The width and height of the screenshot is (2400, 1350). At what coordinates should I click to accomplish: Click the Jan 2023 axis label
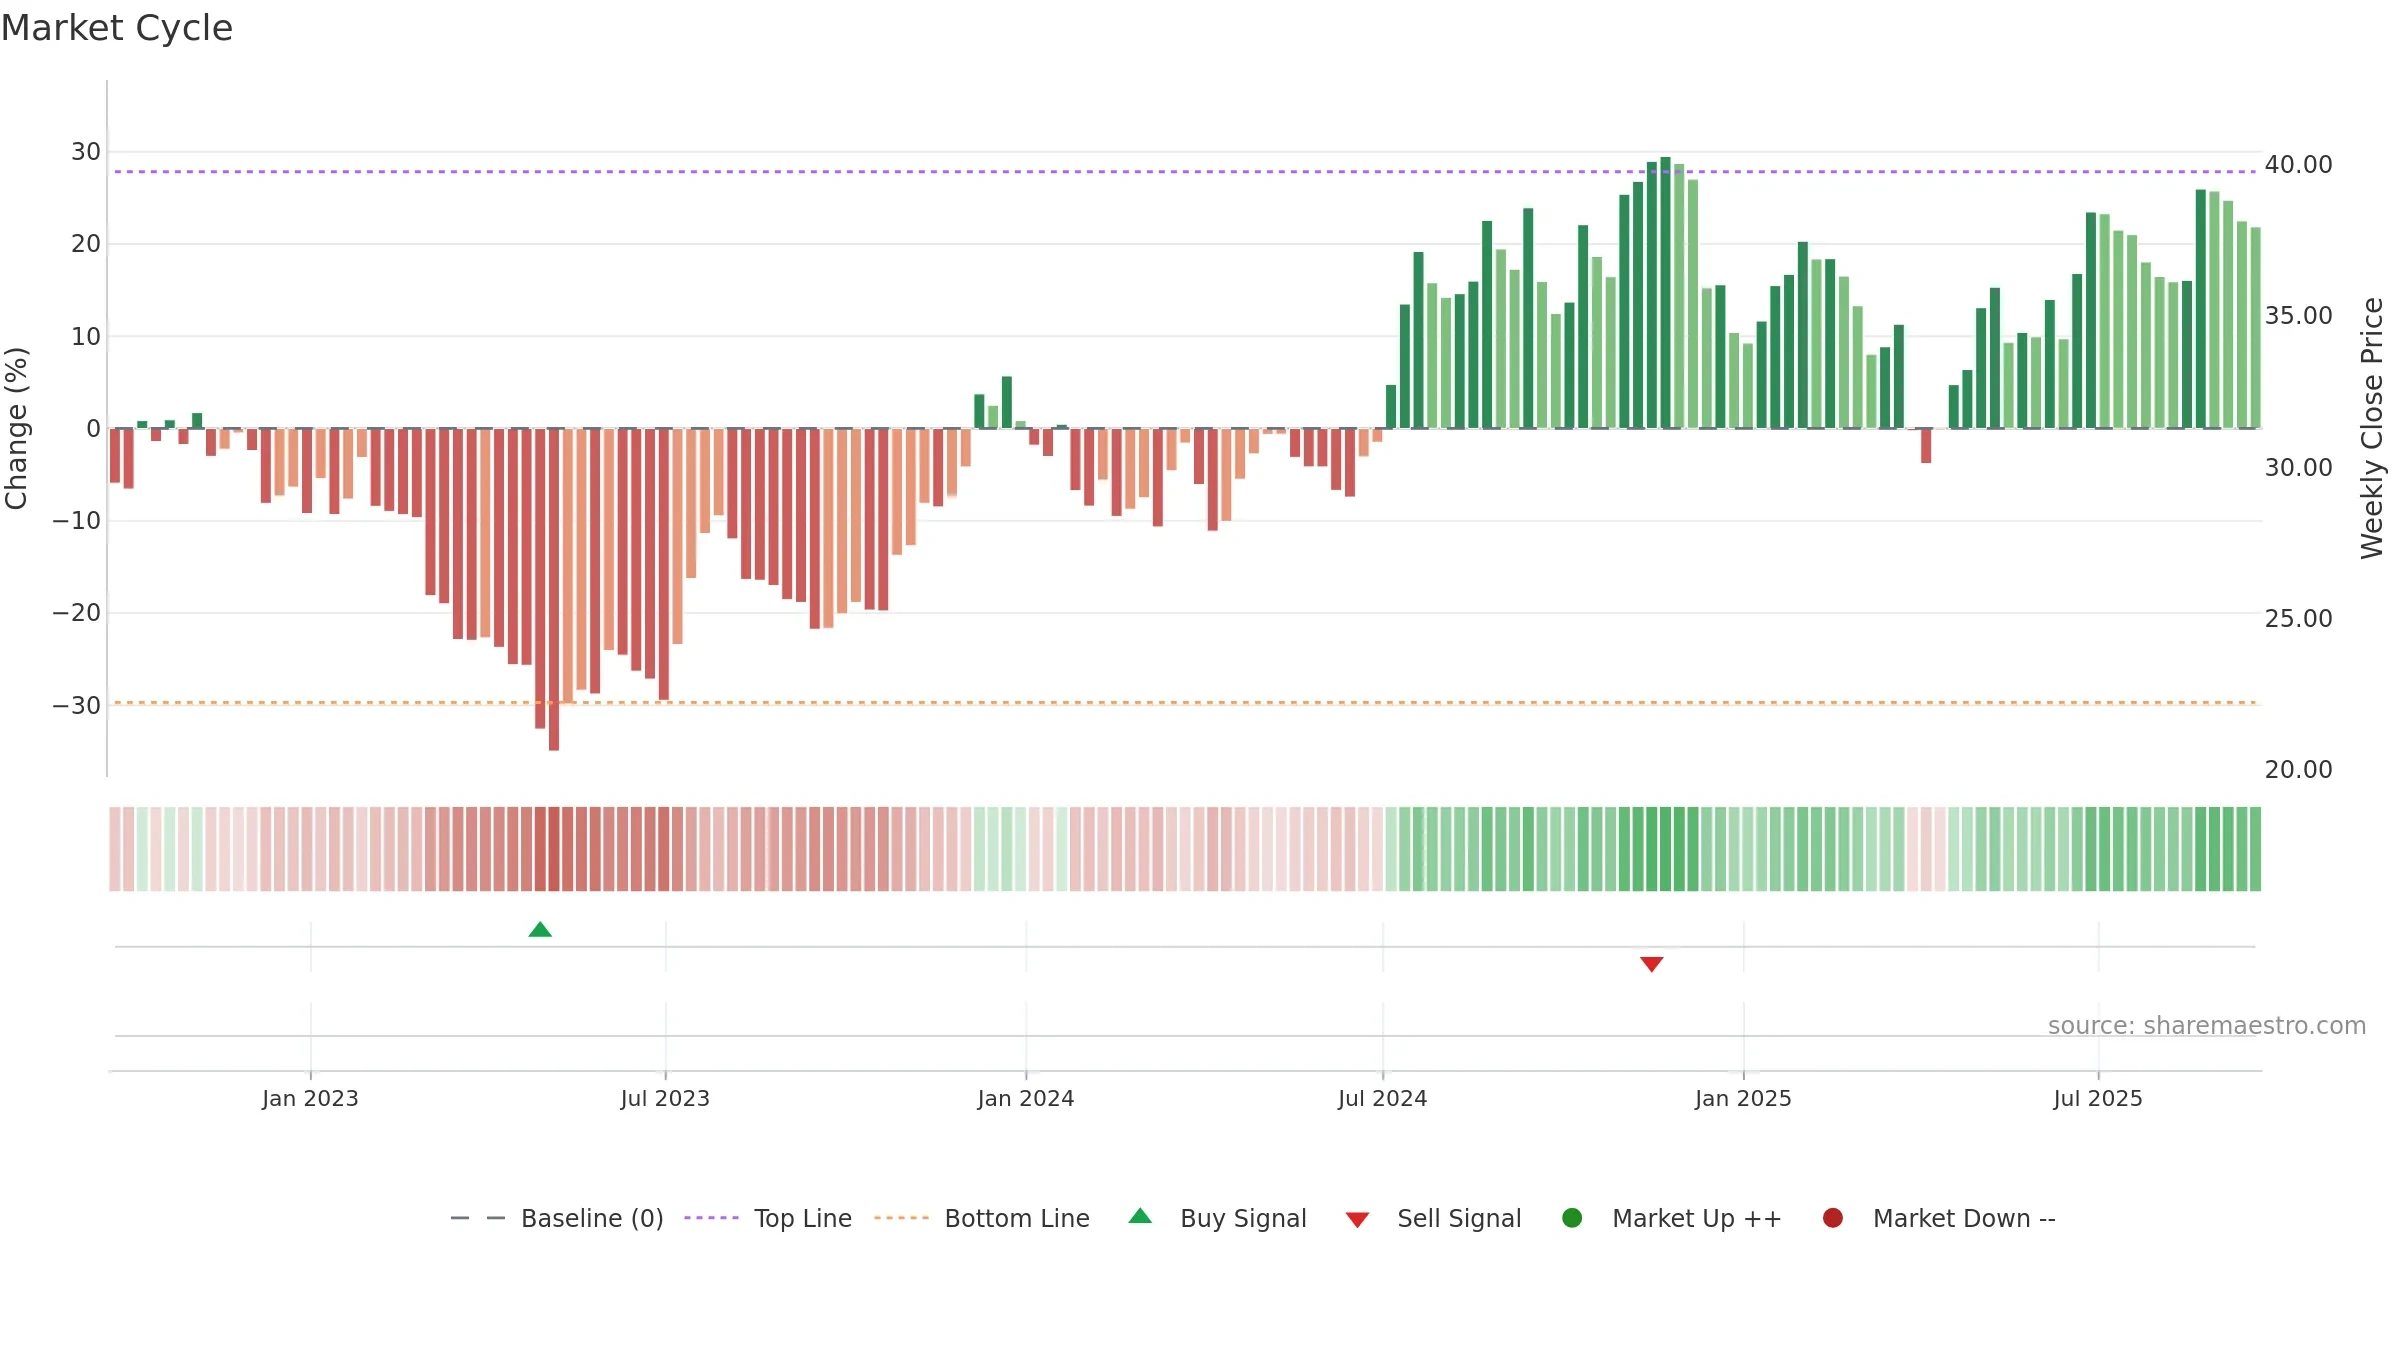pyautogui.click(x=310, y=1099)
